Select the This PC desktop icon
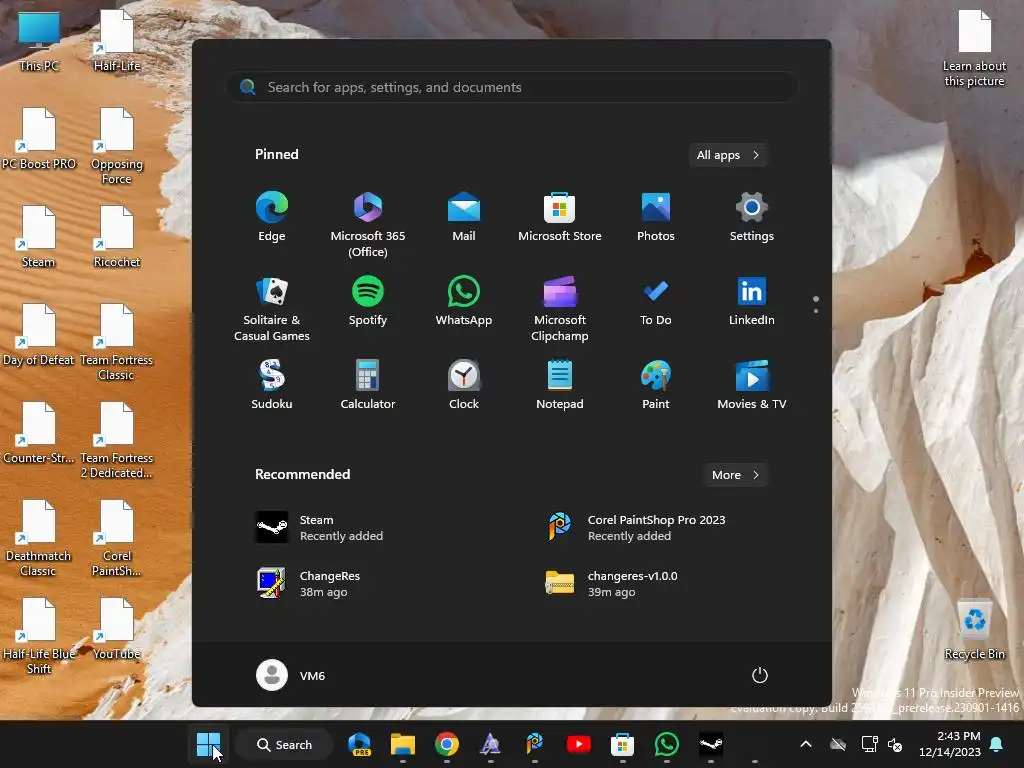1024x768 pixels. (39, 40)
